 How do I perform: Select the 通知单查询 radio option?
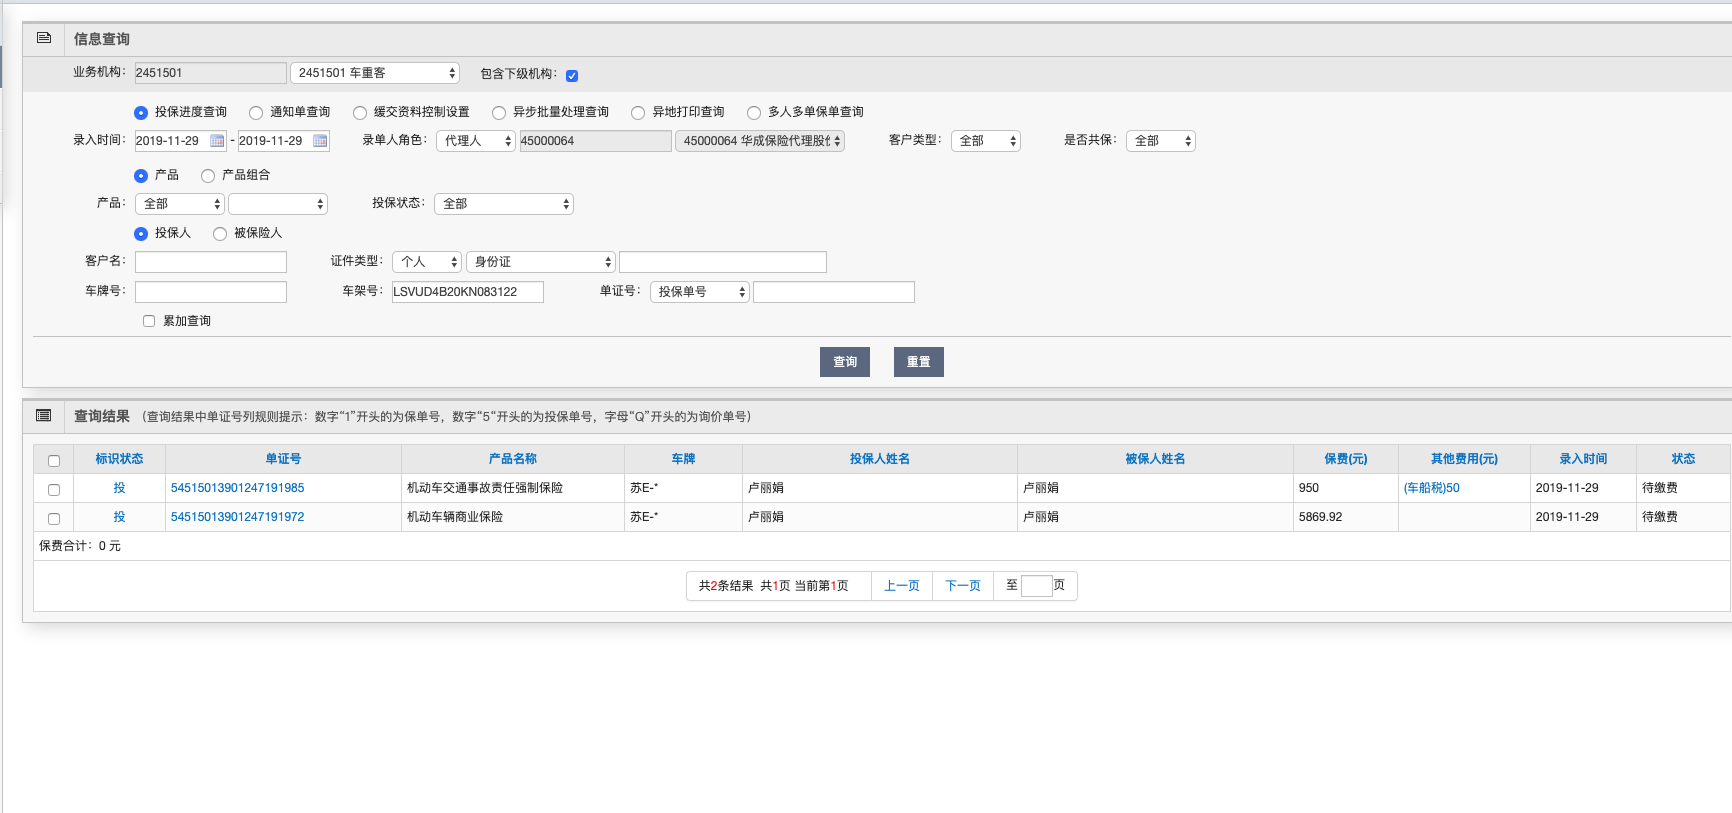[256, 113]
